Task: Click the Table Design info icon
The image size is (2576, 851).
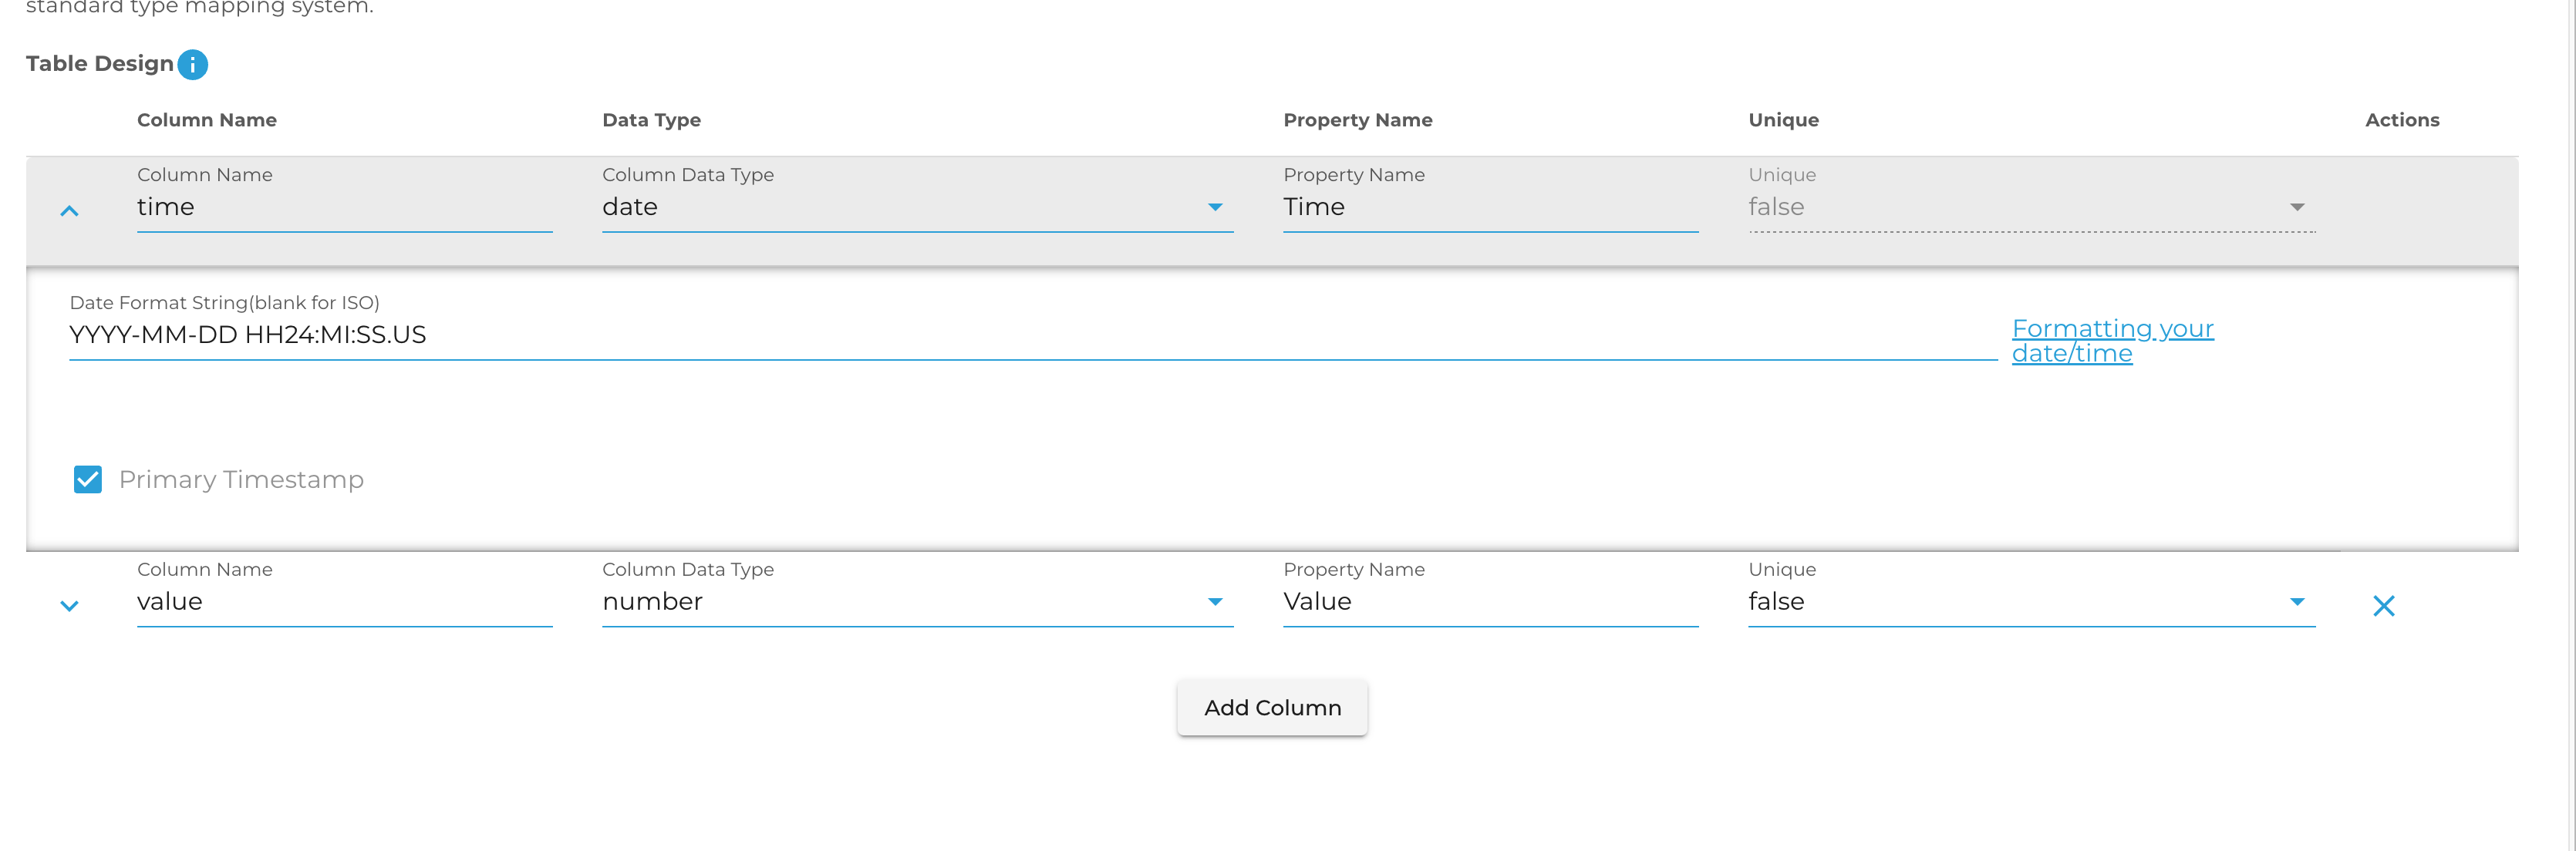Action: (x=192, y=65)
